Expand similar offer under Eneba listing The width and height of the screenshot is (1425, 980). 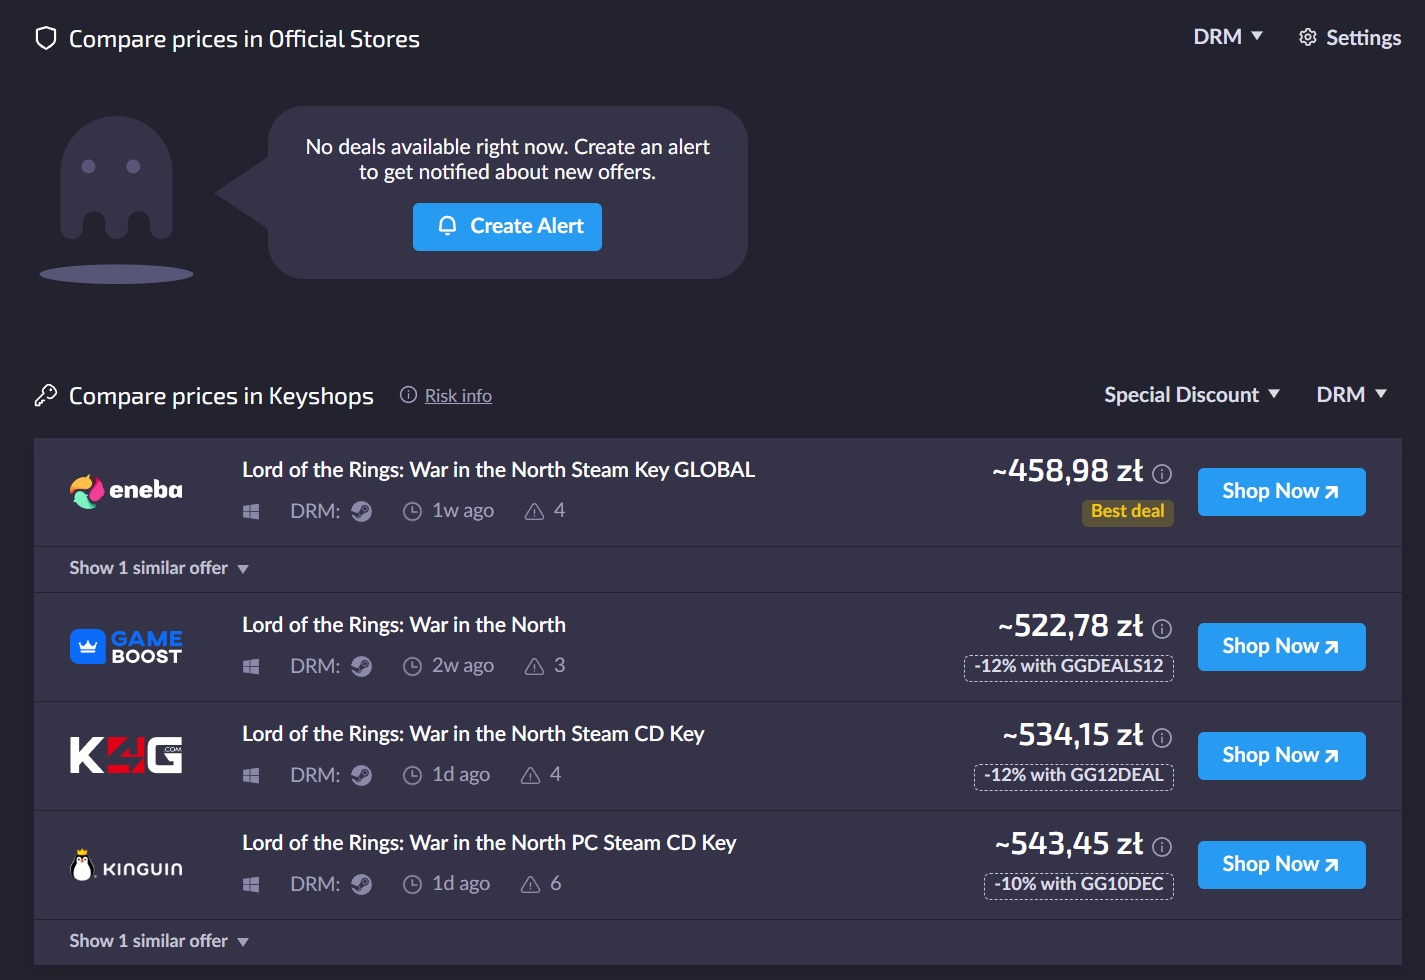(158, 568)
